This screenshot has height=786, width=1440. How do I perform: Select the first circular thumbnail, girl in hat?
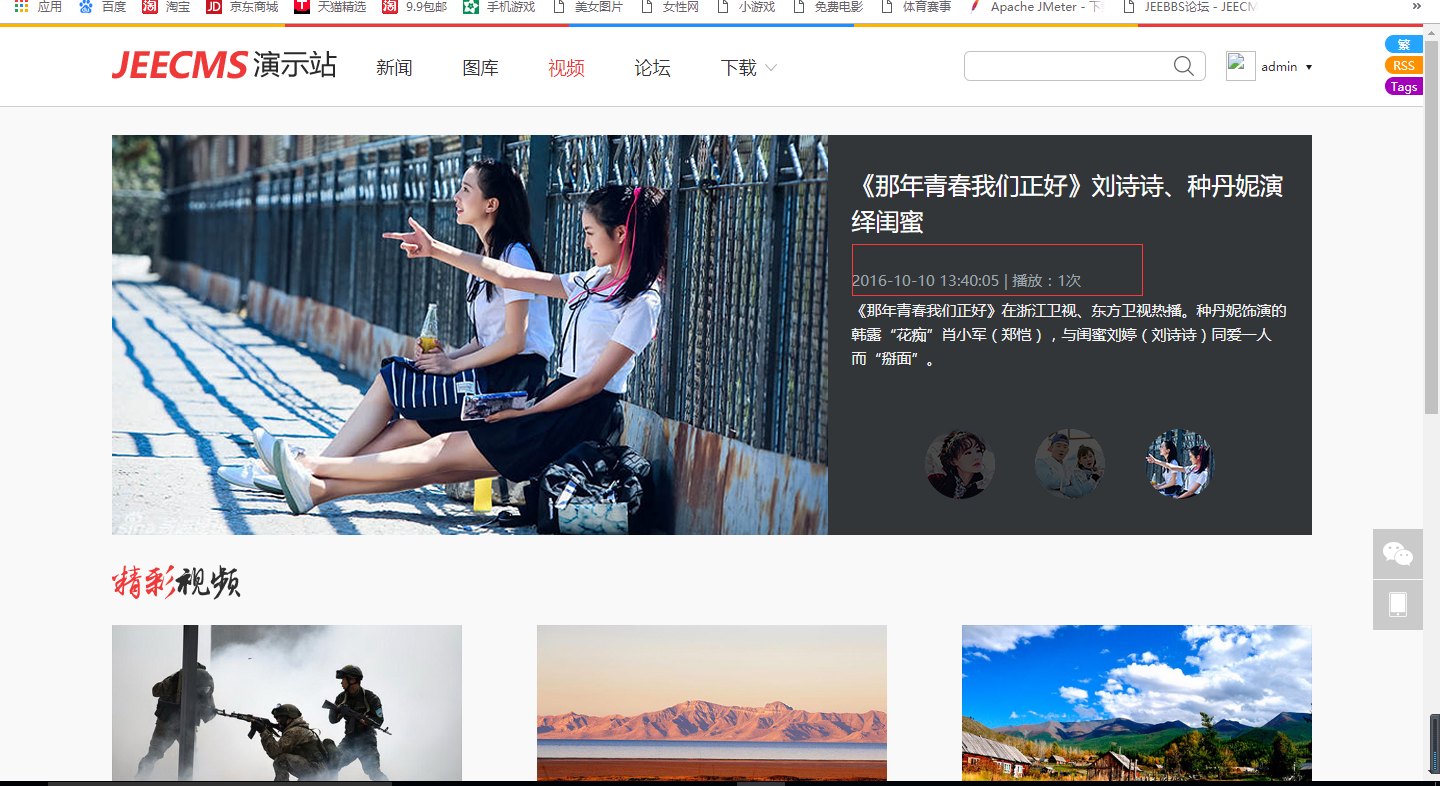pyautogui.click(x=960, y=464)
